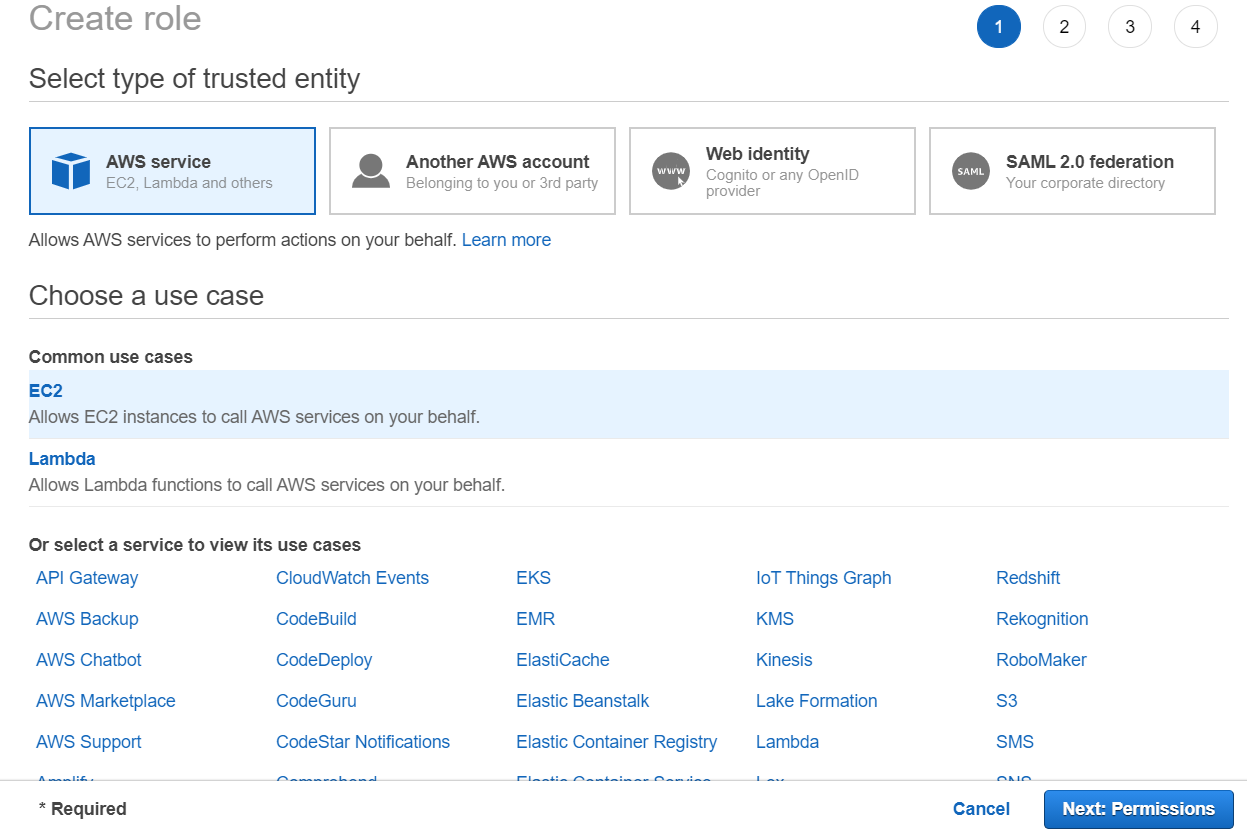Go to wizard step 2

click(1064, 27)
